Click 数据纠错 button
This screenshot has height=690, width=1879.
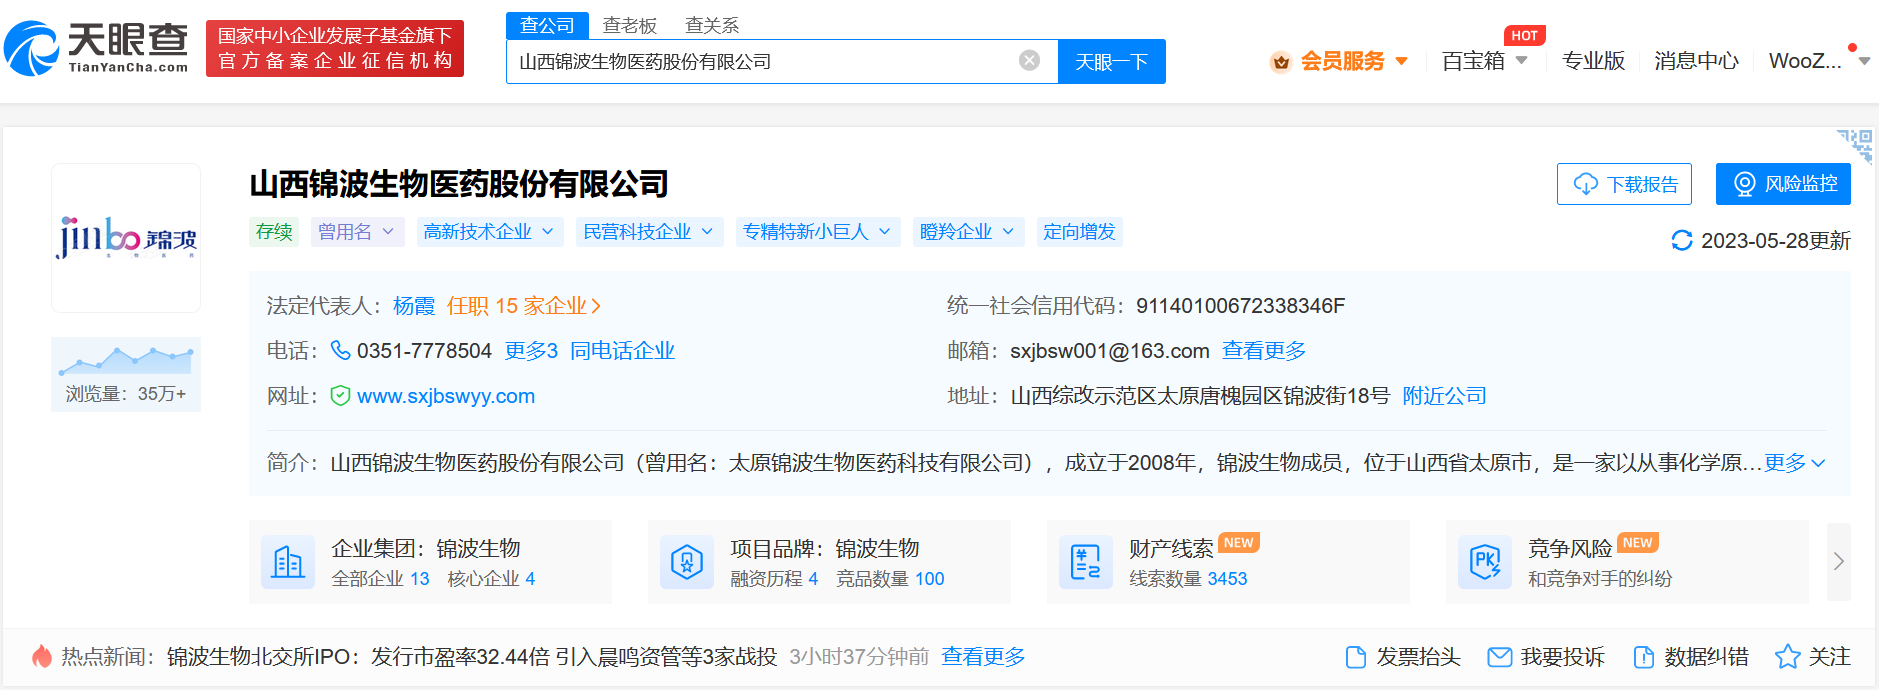coord(1690,657)
